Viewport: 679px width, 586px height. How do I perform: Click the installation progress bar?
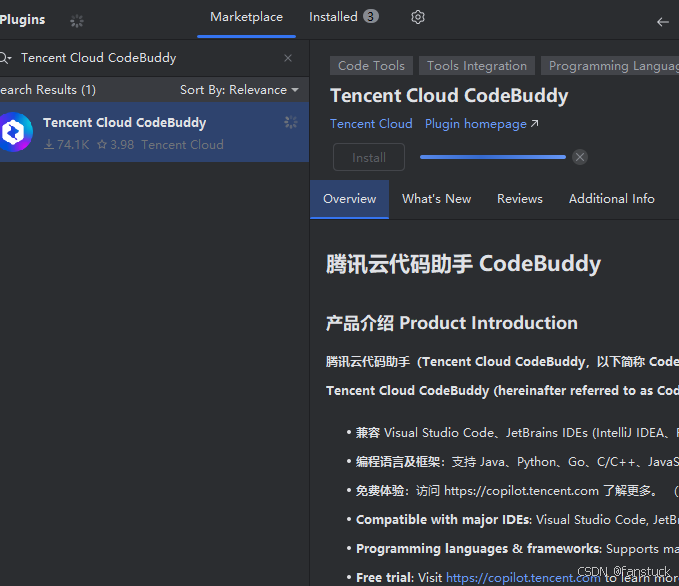[493, 157]
